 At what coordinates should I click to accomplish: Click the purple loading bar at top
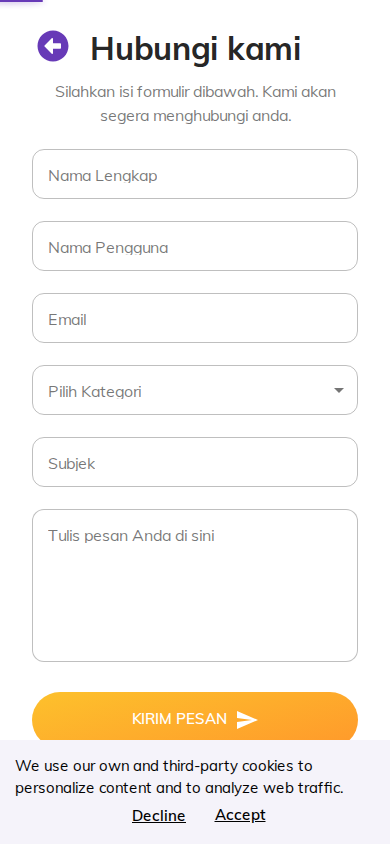pos(22,1)
